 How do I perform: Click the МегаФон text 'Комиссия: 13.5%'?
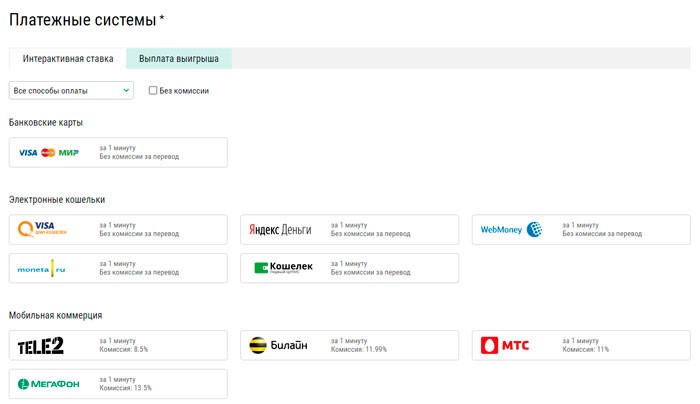[125, 388]
